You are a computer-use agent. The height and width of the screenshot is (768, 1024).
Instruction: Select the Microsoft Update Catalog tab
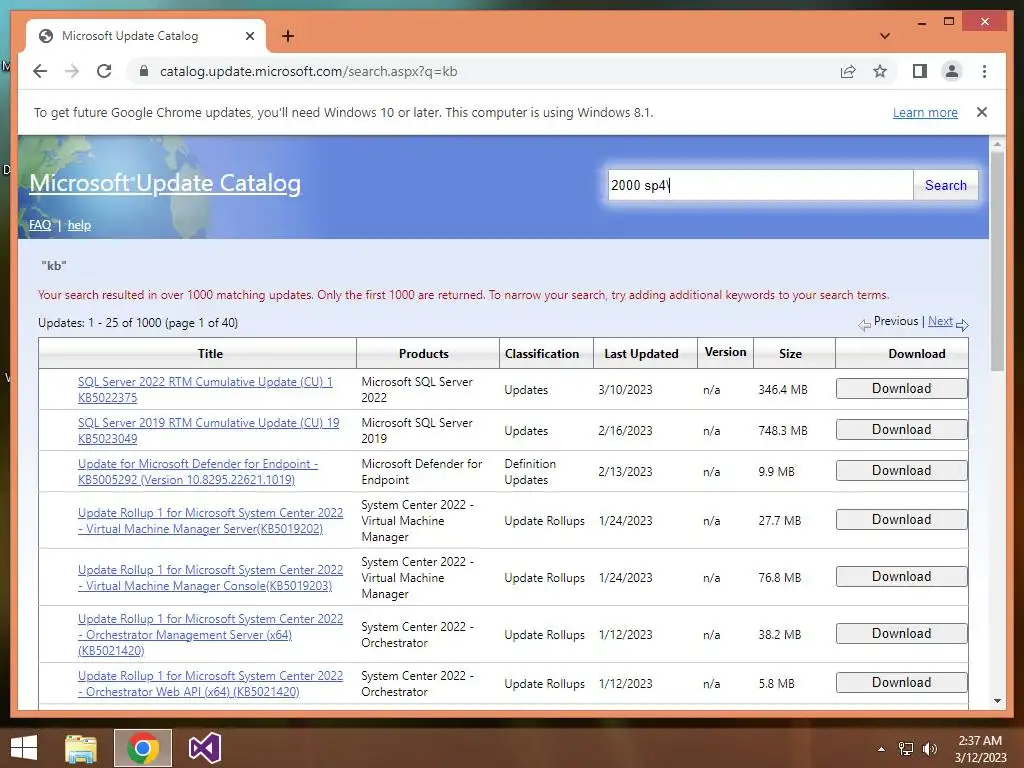tap(145, 36)
